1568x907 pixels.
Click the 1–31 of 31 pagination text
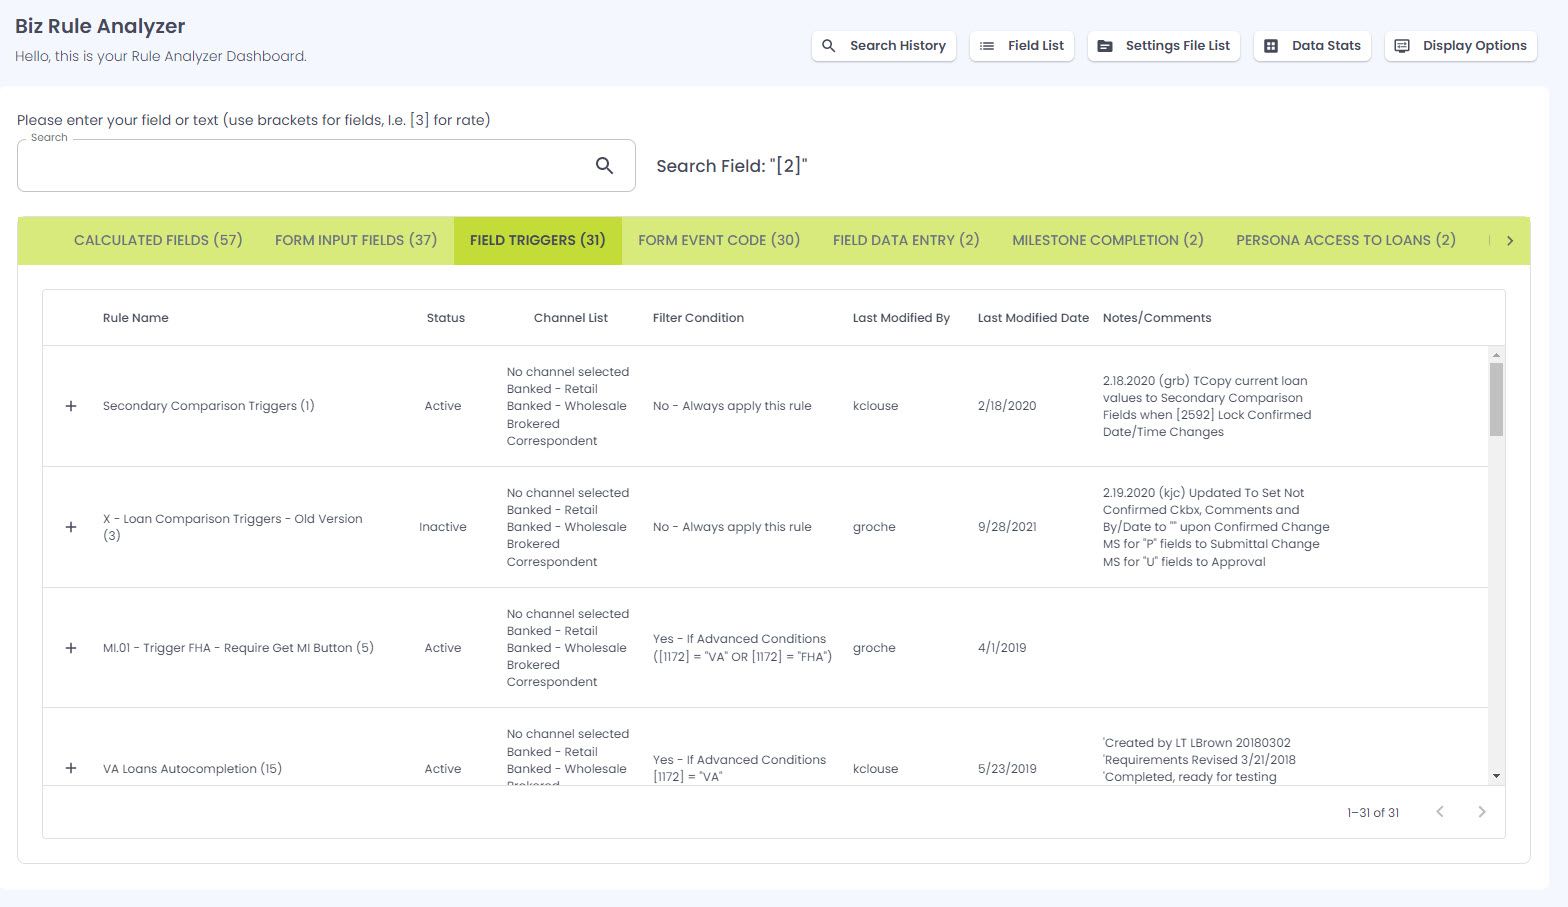pos(1373,813)
